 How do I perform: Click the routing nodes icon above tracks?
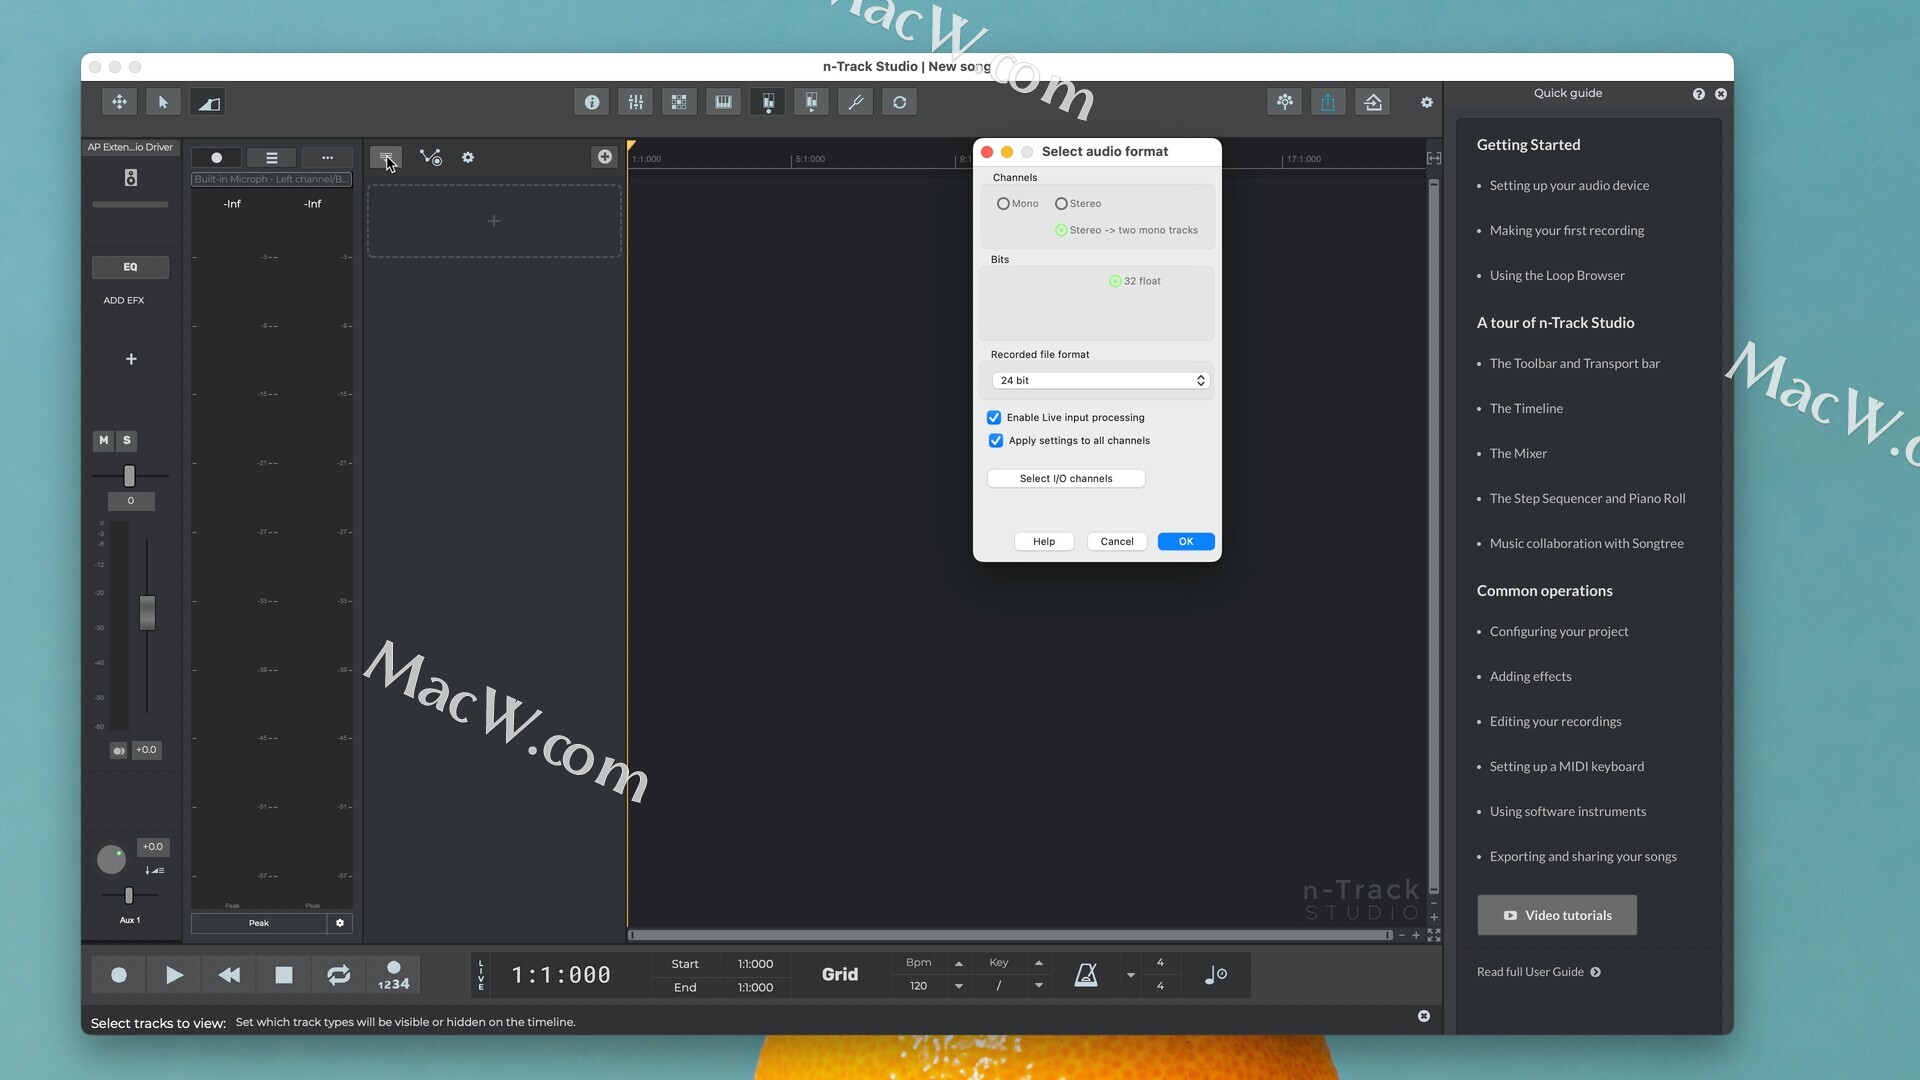(431, 157)
